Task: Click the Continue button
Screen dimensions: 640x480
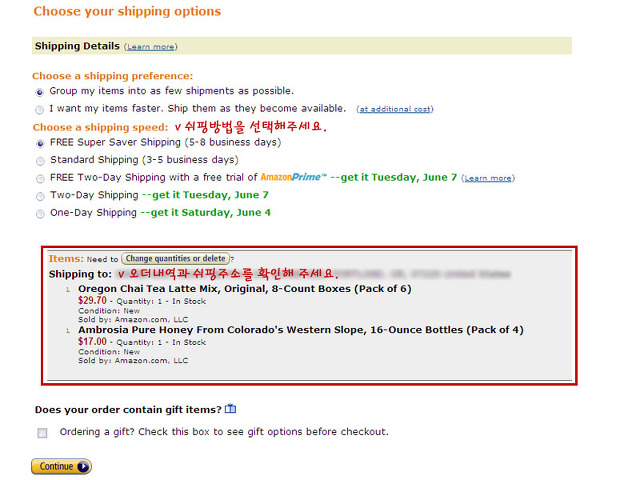Action: point(61,467)
